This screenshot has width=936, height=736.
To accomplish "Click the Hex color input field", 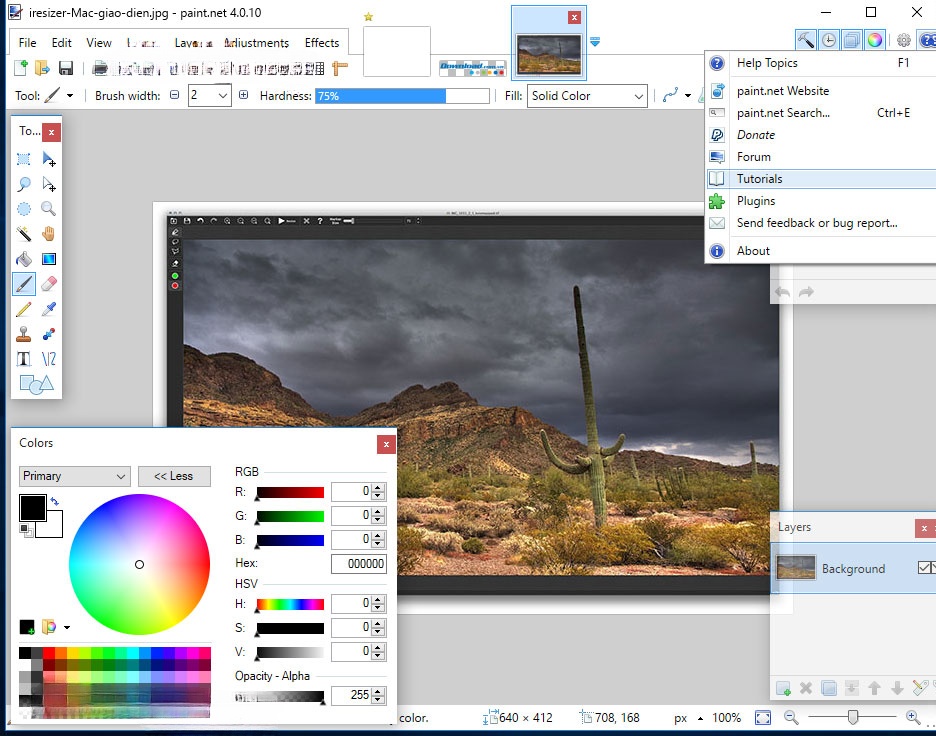I will [x=359, y=563].
